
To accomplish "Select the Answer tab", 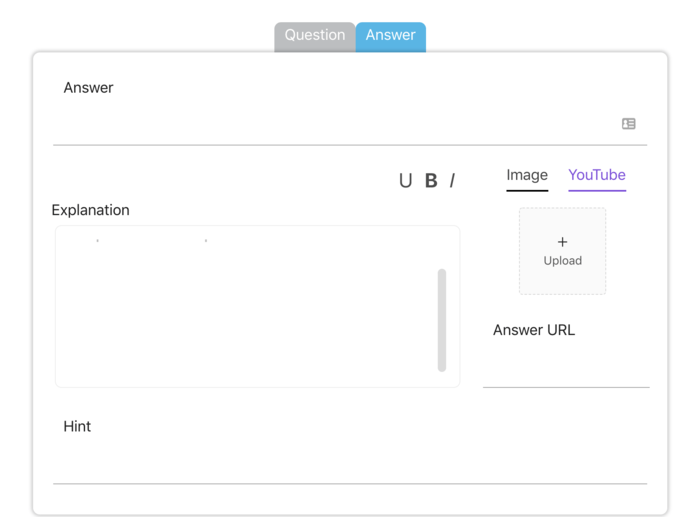I will coord(390,36).
